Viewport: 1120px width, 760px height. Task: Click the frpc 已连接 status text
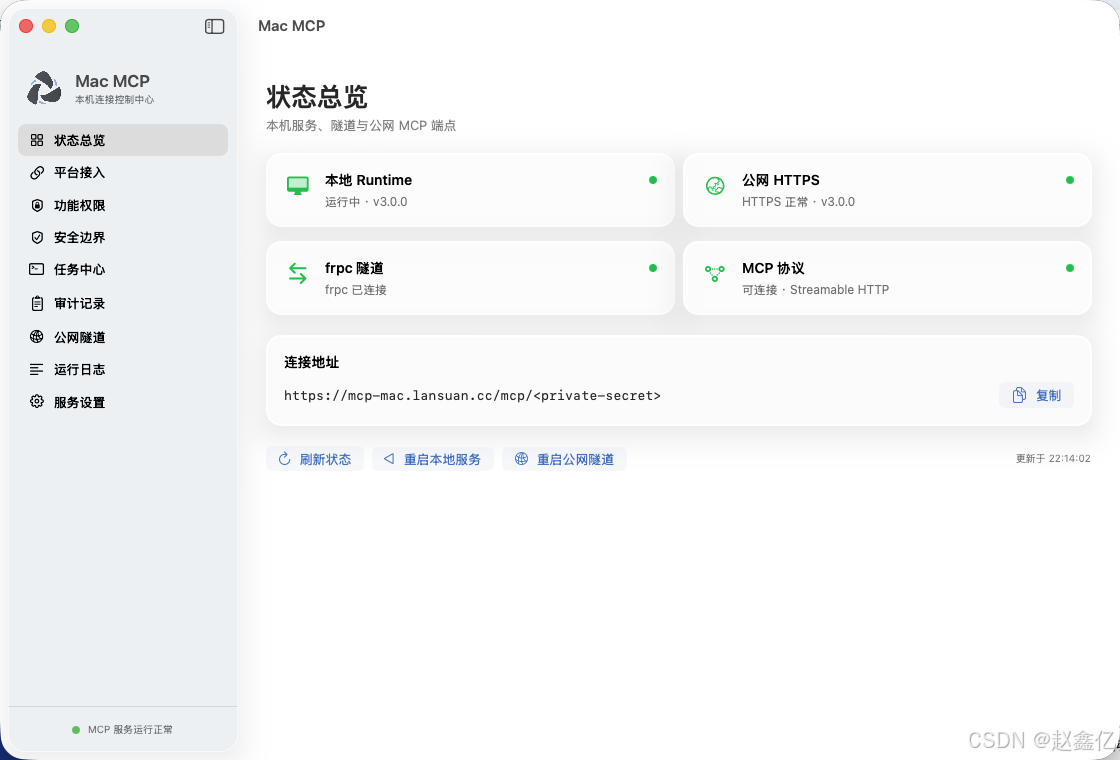tap(355, 289)
